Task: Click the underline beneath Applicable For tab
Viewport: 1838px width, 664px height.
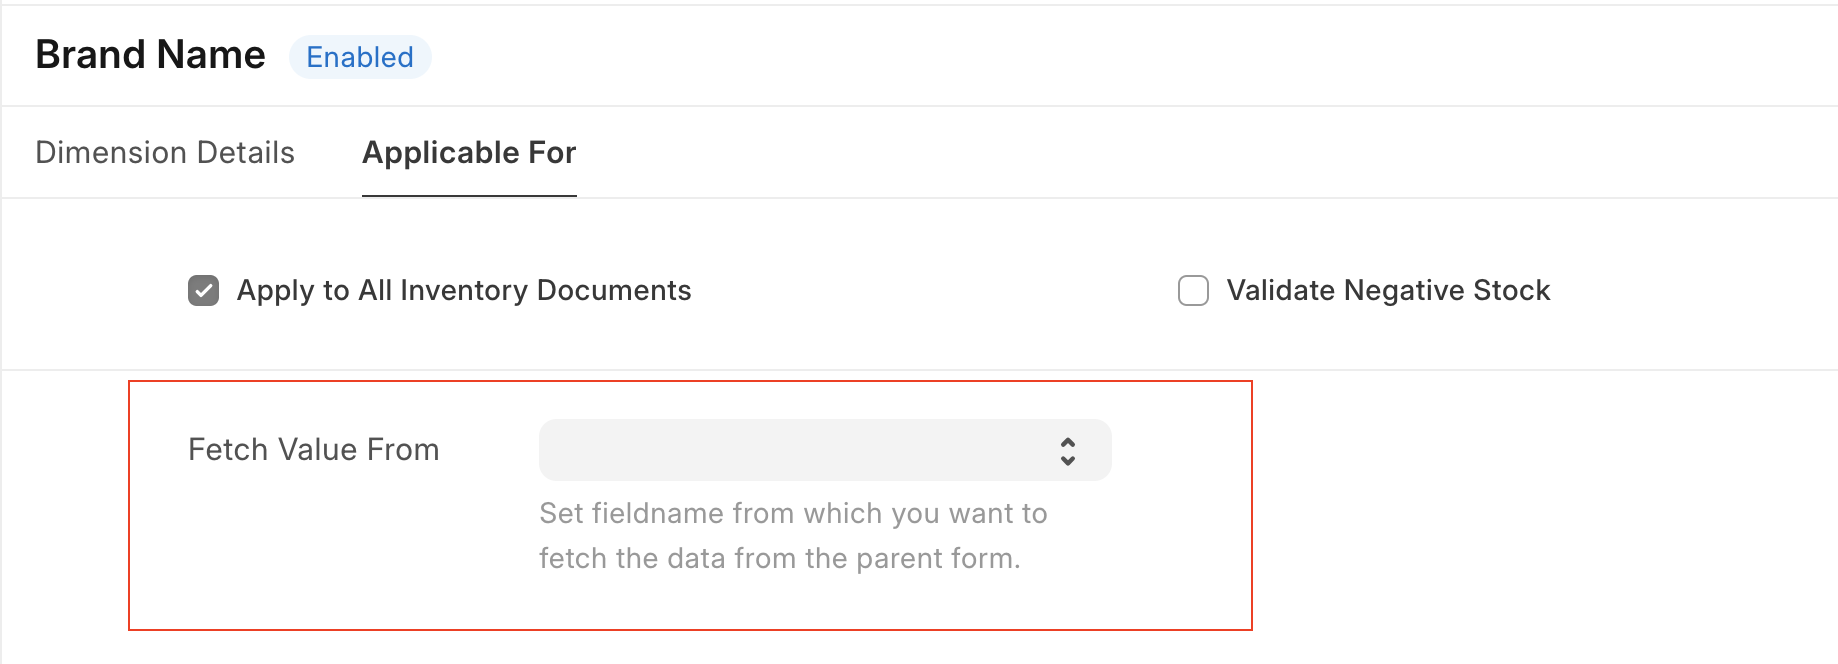Action: pos(469,196)
